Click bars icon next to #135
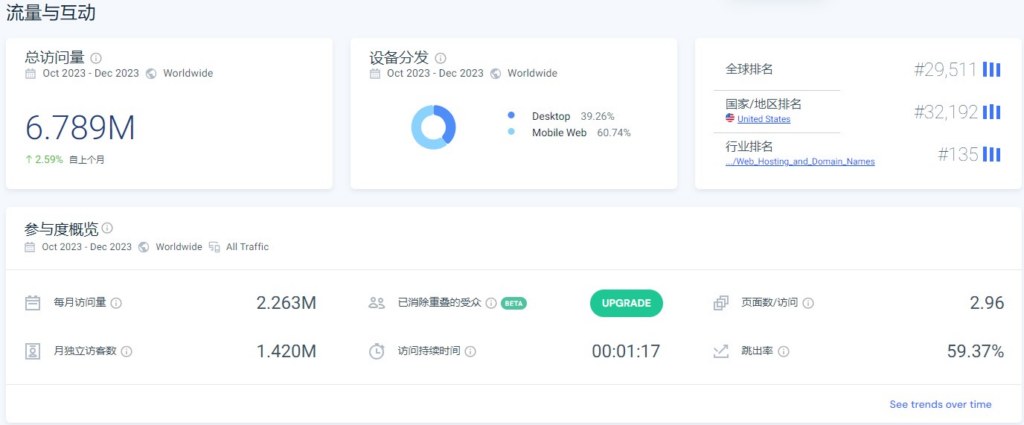1024x425 pixels. 992,154
